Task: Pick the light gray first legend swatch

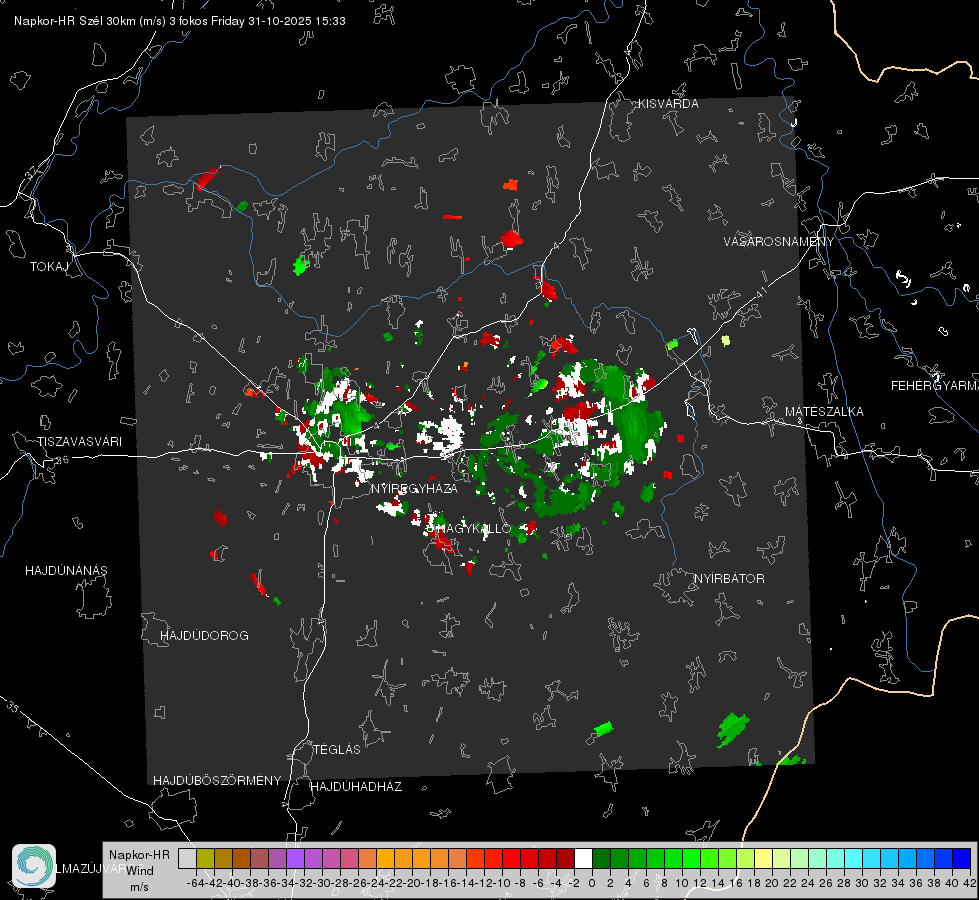Action: tap(187, 858)
